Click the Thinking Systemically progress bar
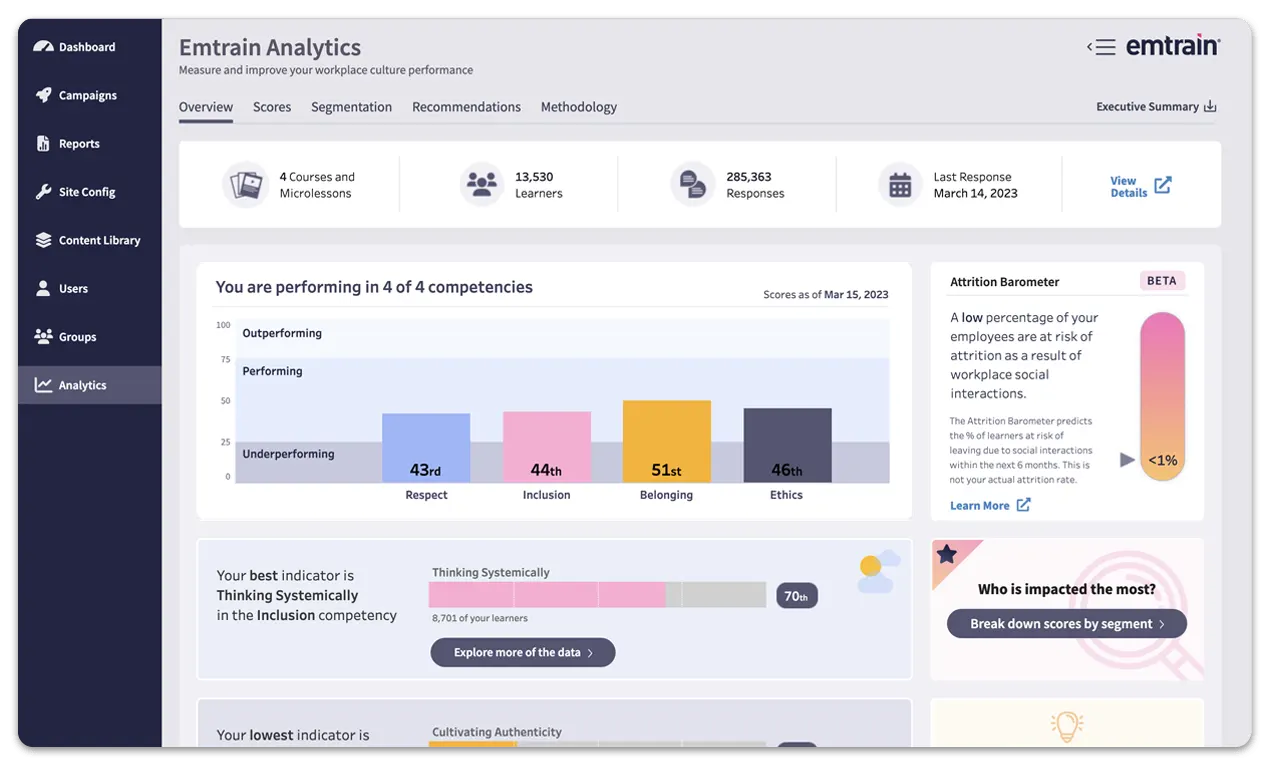 (597, 595)
